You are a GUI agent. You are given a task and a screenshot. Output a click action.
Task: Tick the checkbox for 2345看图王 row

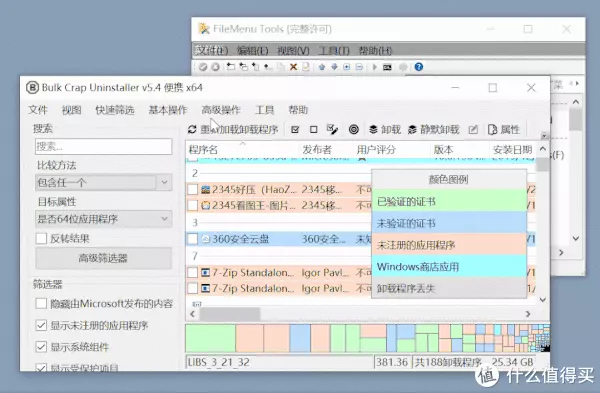pos(192,205)
